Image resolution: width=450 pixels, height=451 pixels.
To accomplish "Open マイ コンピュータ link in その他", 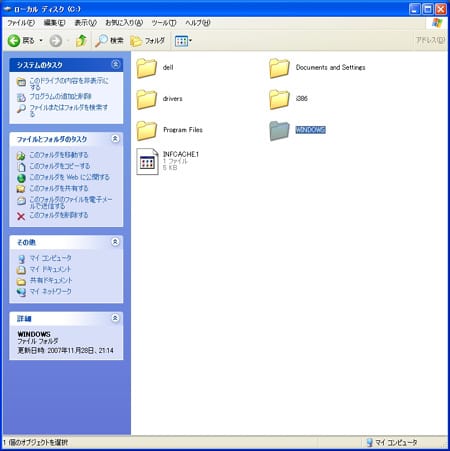I will click(x=50, y=258).
